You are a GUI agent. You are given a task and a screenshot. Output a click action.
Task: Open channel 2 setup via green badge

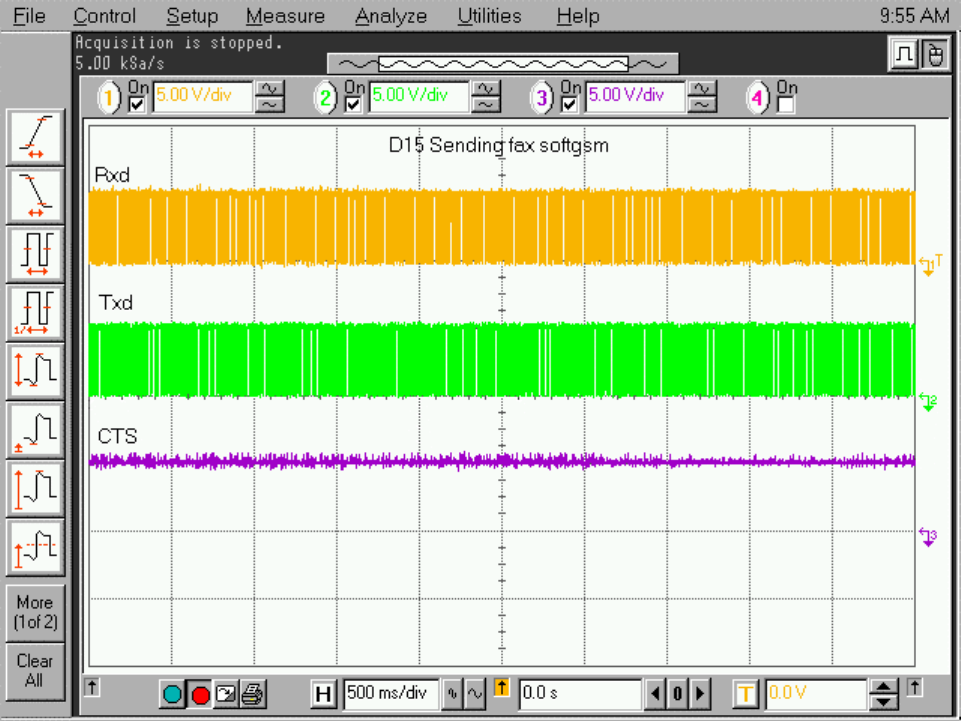click(x=325, y=98)
